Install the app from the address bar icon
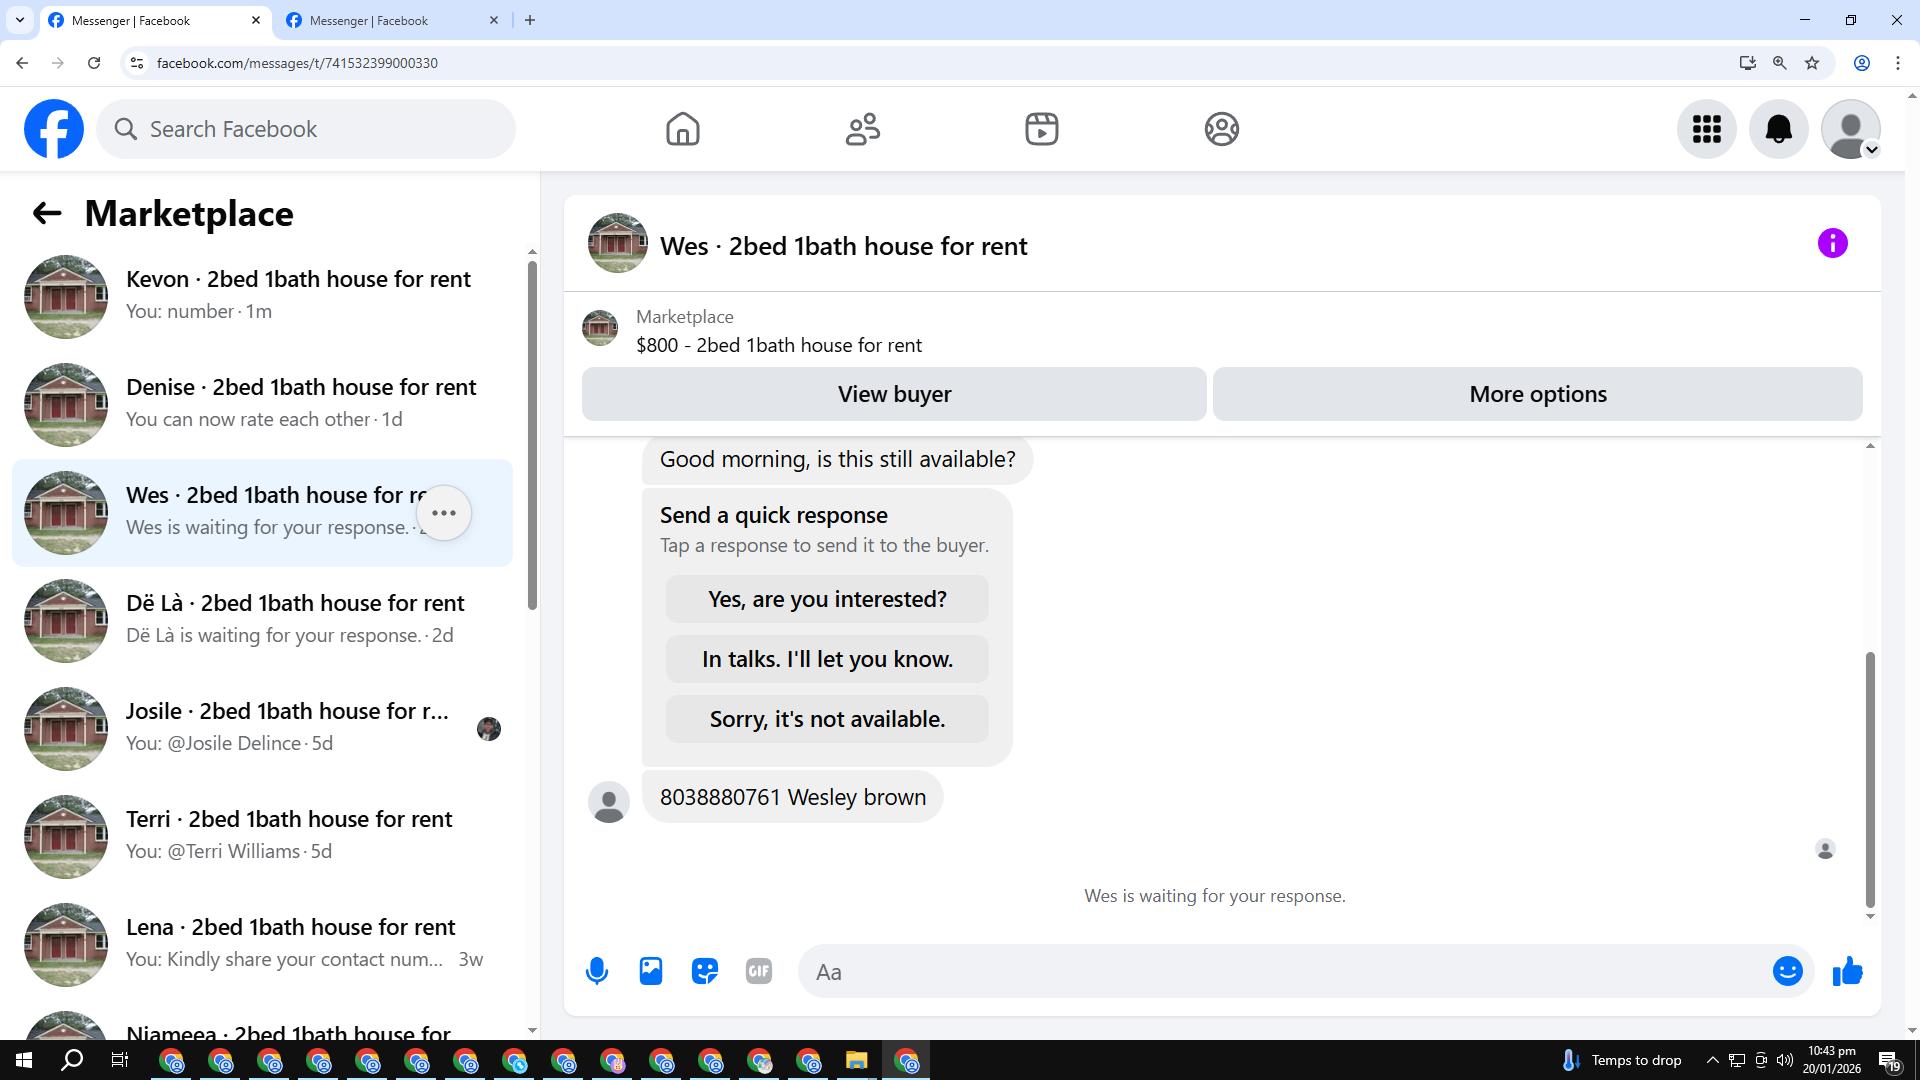Viewport: 1920px width, 1080px height. pos(1748,63)
